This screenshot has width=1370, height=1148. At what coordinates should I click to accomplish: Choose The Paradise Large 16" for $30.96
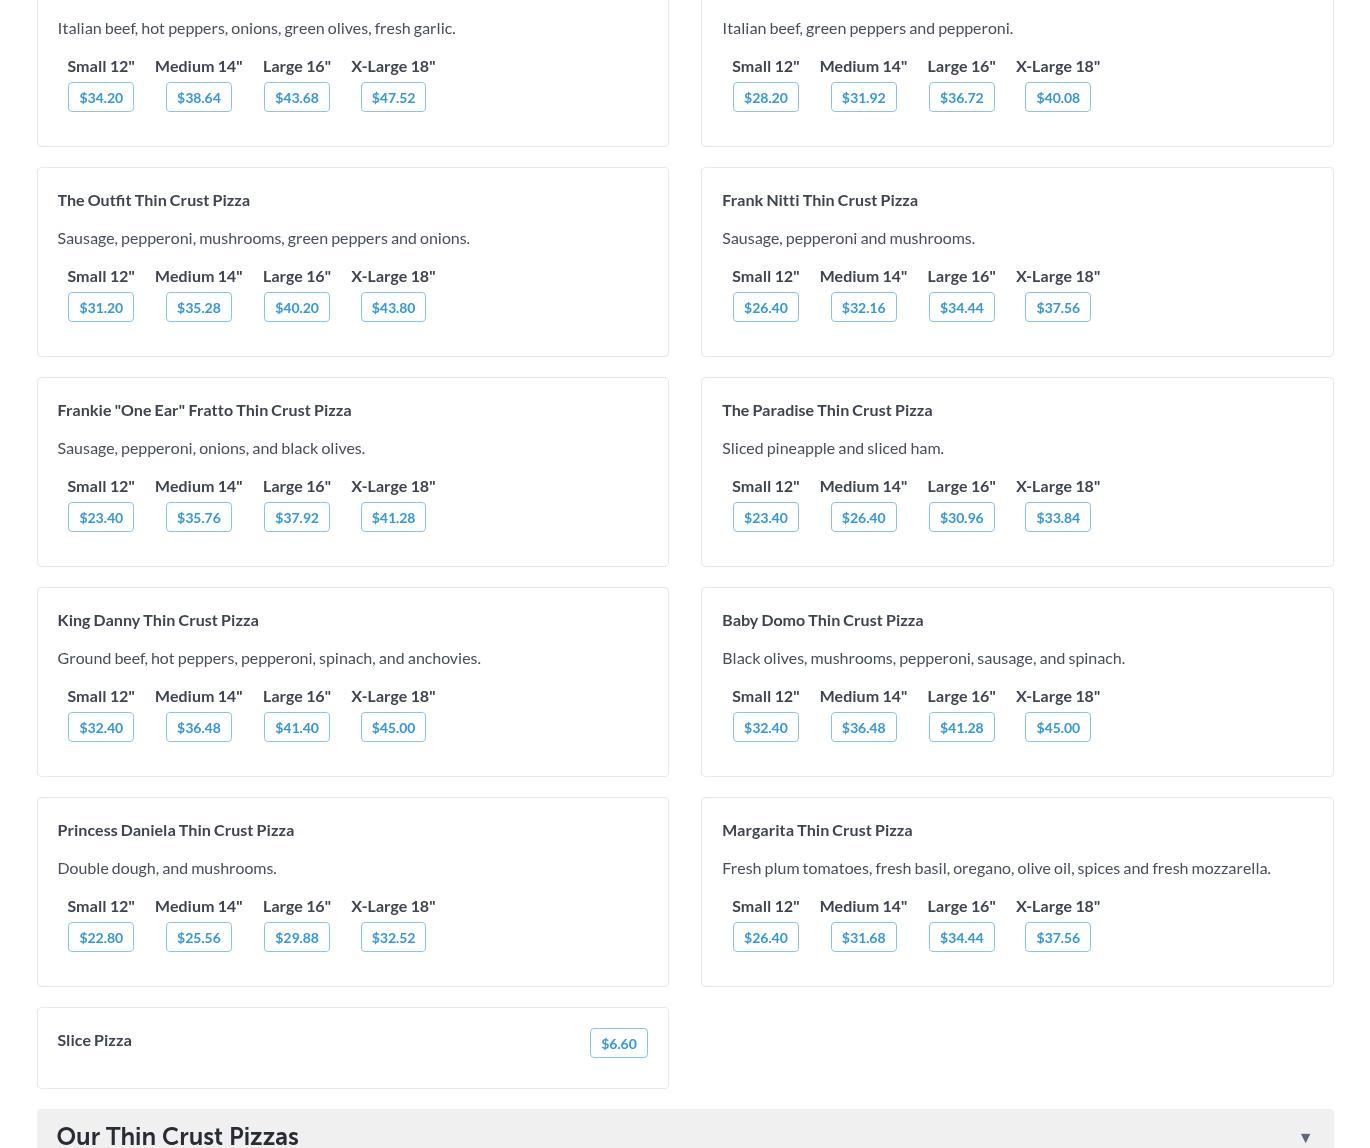(x=961, y=517)
